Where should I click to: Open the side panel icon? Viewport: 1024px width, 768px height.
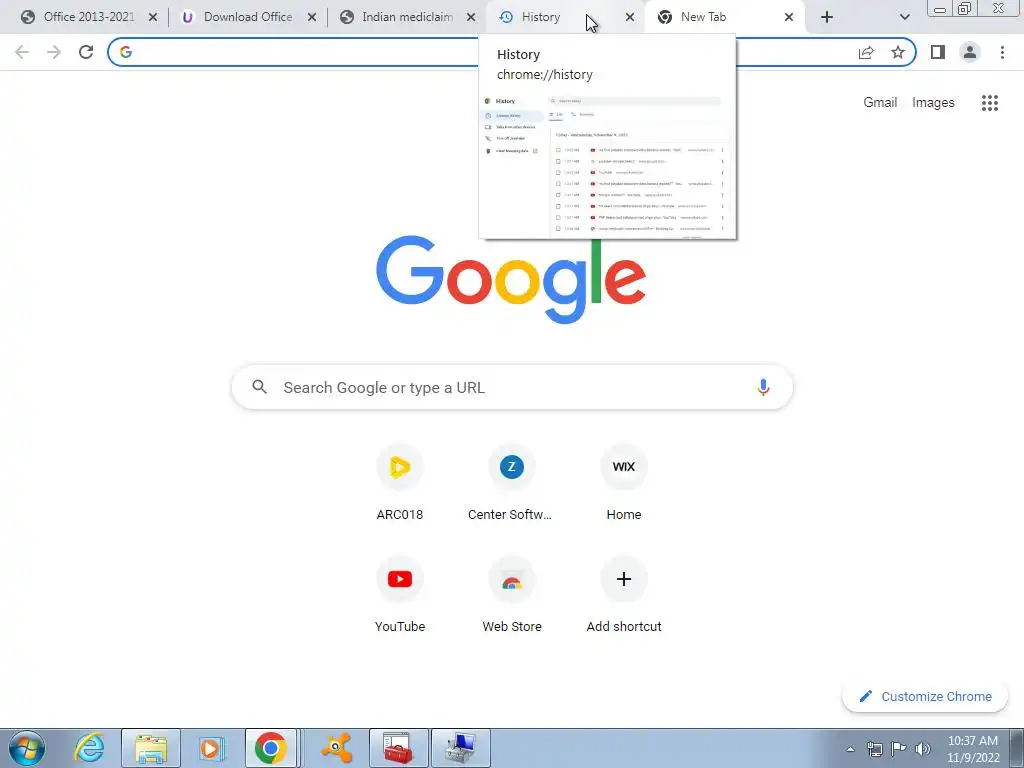(938, 52)
